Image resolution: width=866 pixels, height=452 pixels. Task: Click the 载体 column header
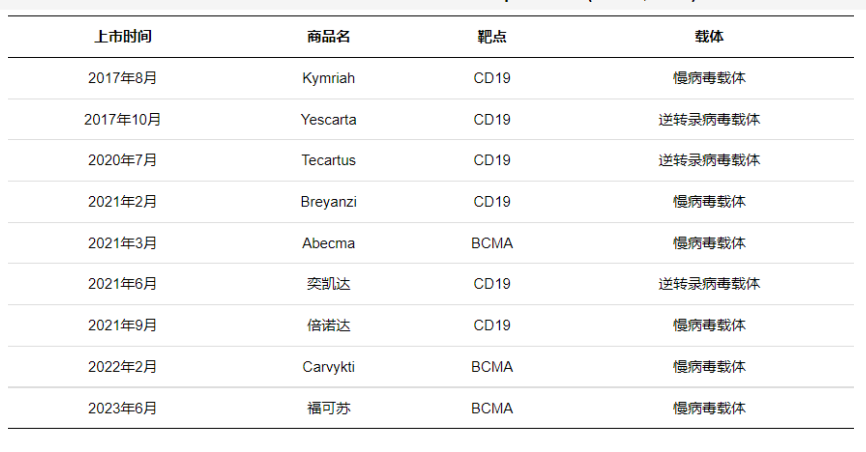click(709, 37)
